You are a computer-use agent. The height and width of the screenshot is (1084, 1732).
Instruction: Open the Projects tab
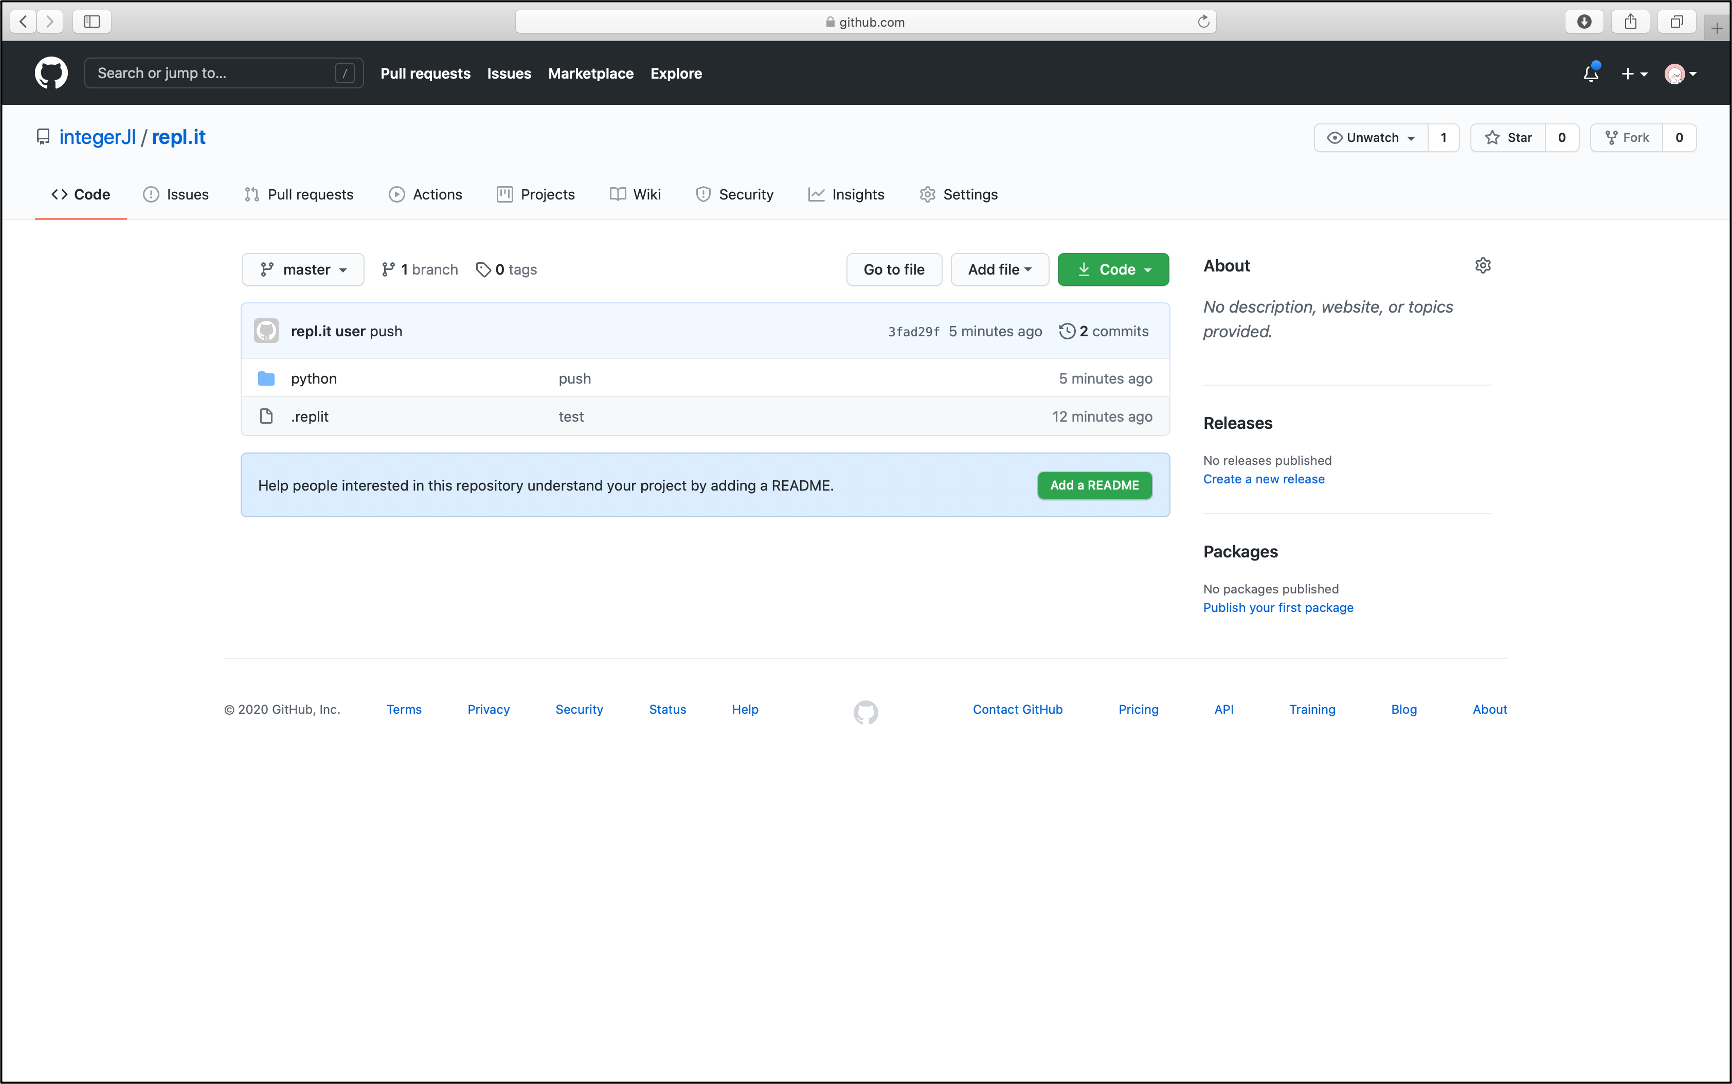click(x=536, y=194)
